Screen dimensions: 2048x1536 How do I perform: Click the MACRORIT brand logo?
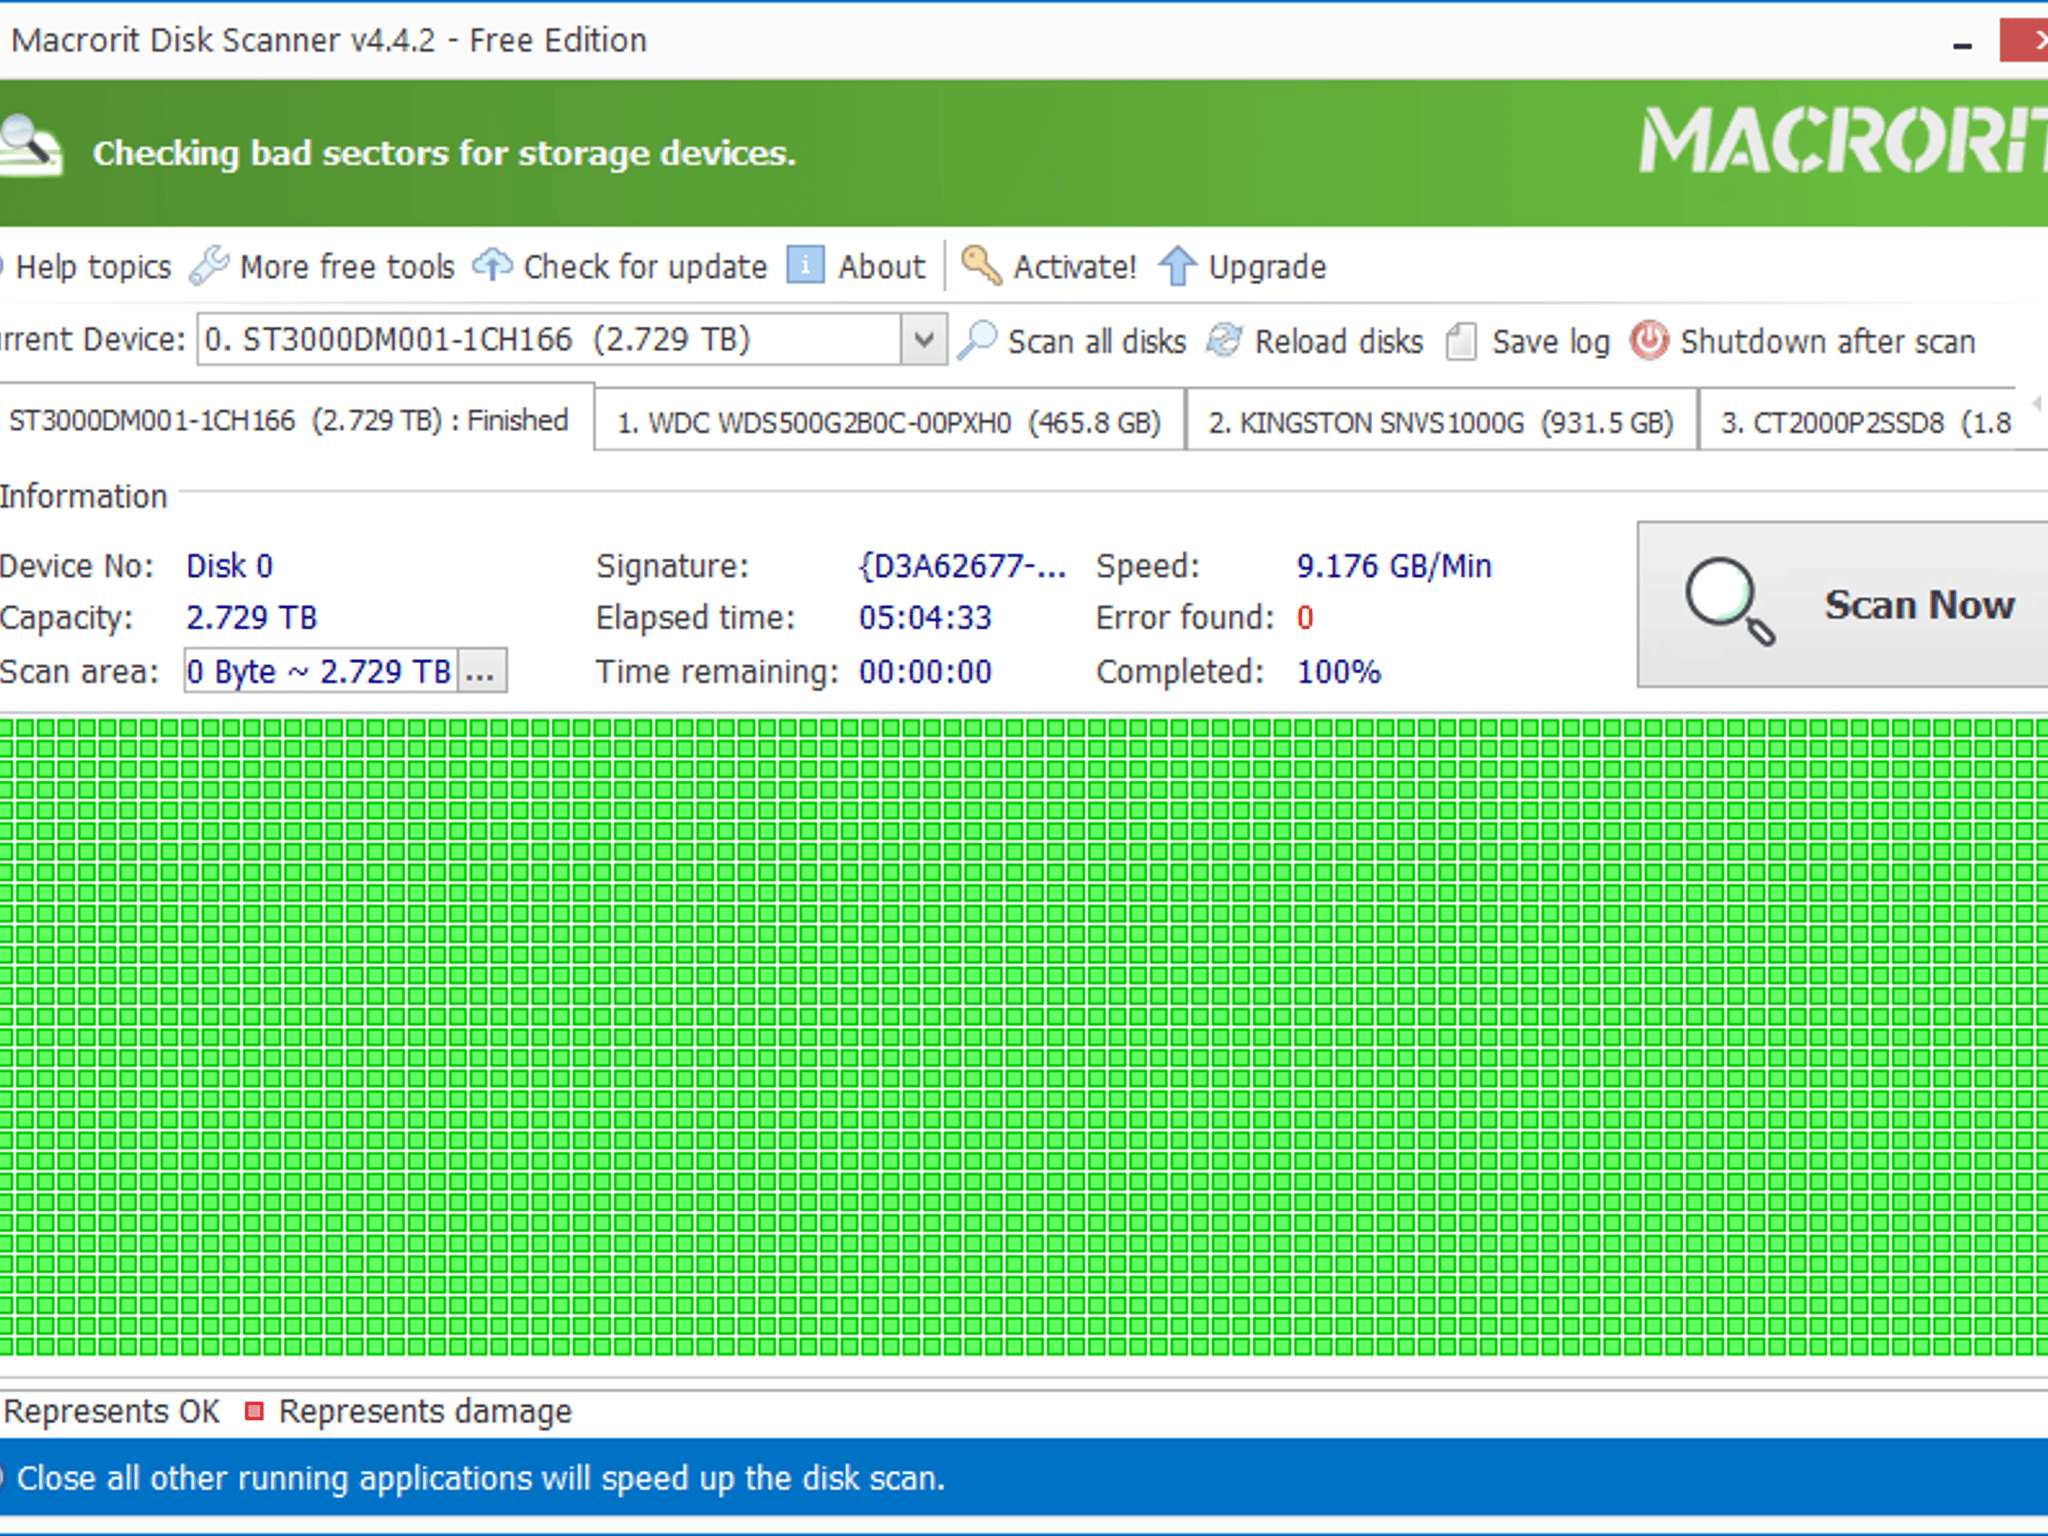point(1843,140)
